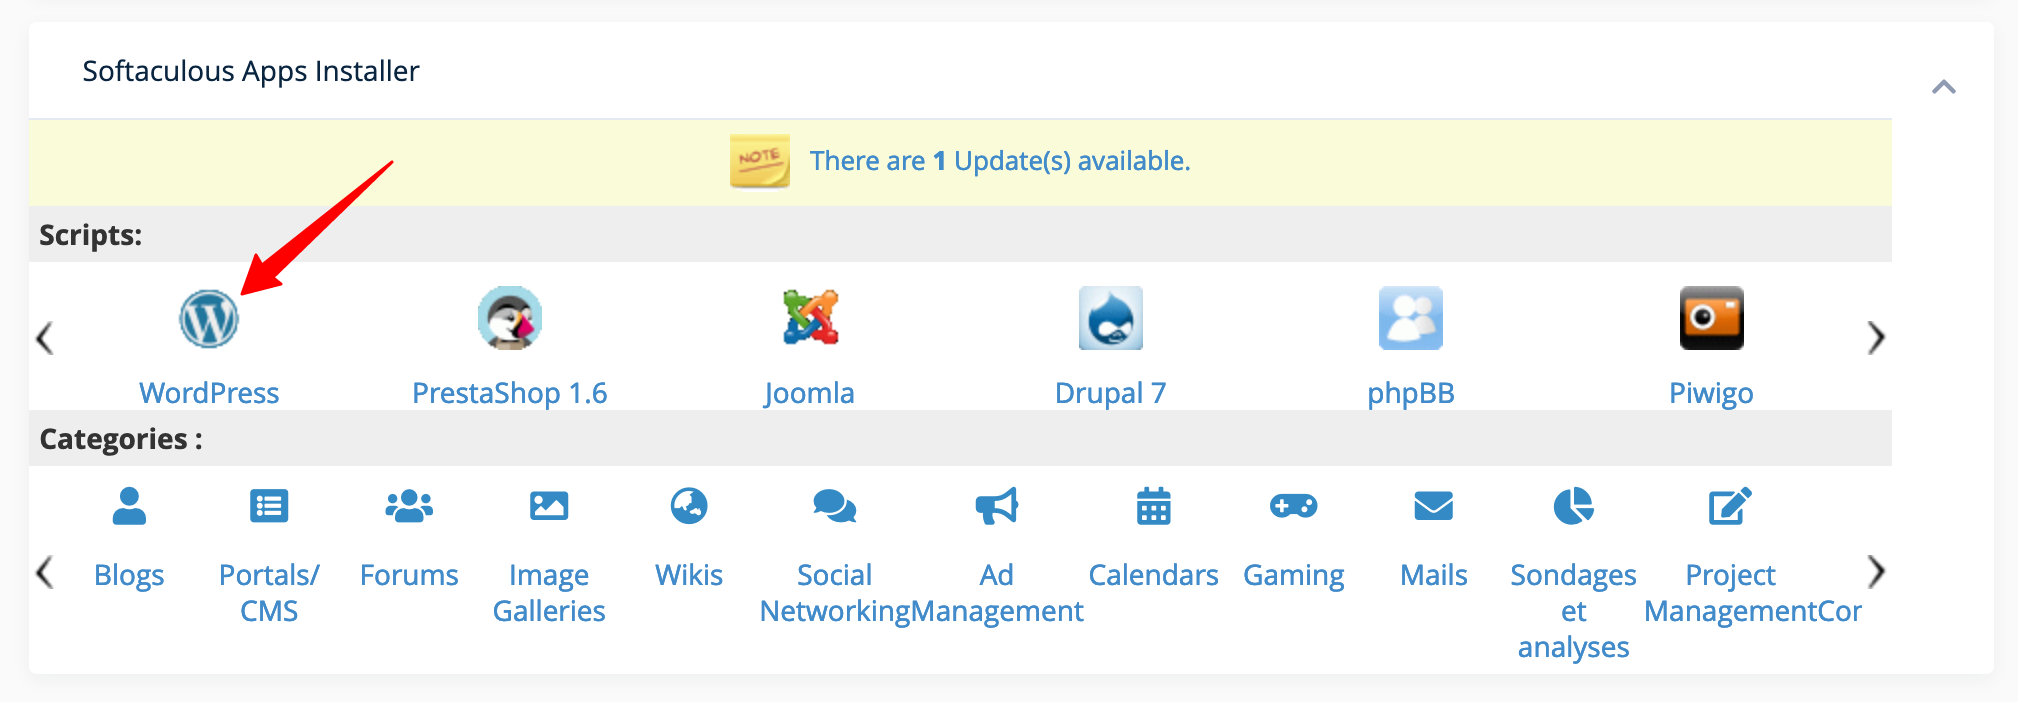Screen dimensions: 2018x702
Task: Click the Joomla logo icon
Action: click(810, 318)
